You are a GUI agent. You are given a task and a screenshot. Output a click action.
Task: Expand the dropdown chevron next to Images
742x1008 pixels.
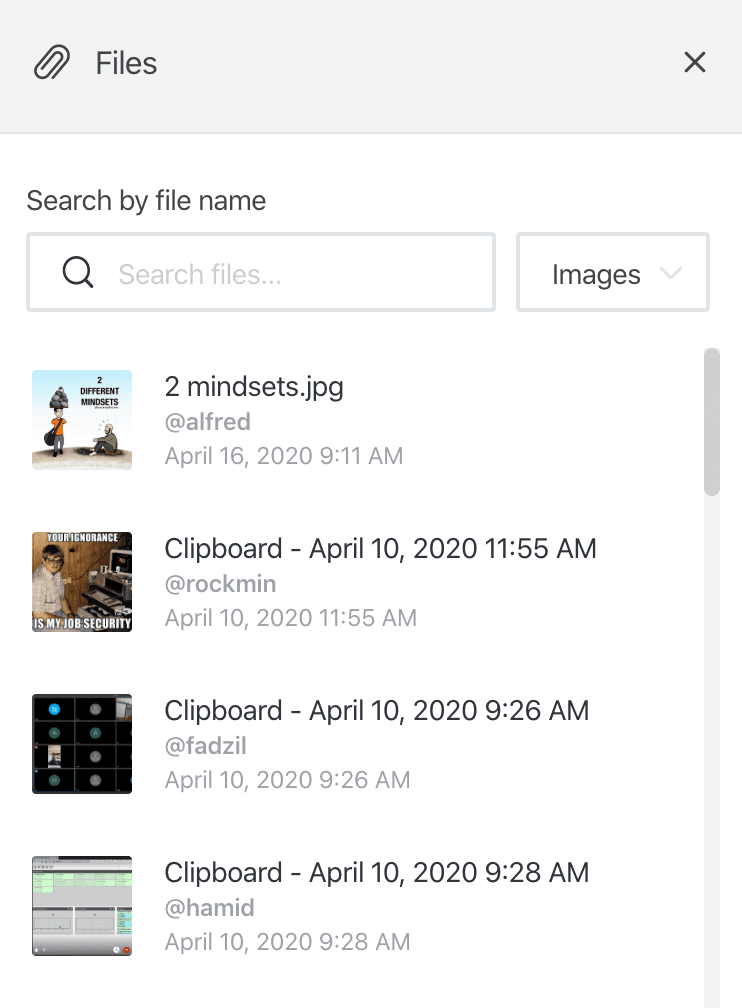click(x=671, y=273)
